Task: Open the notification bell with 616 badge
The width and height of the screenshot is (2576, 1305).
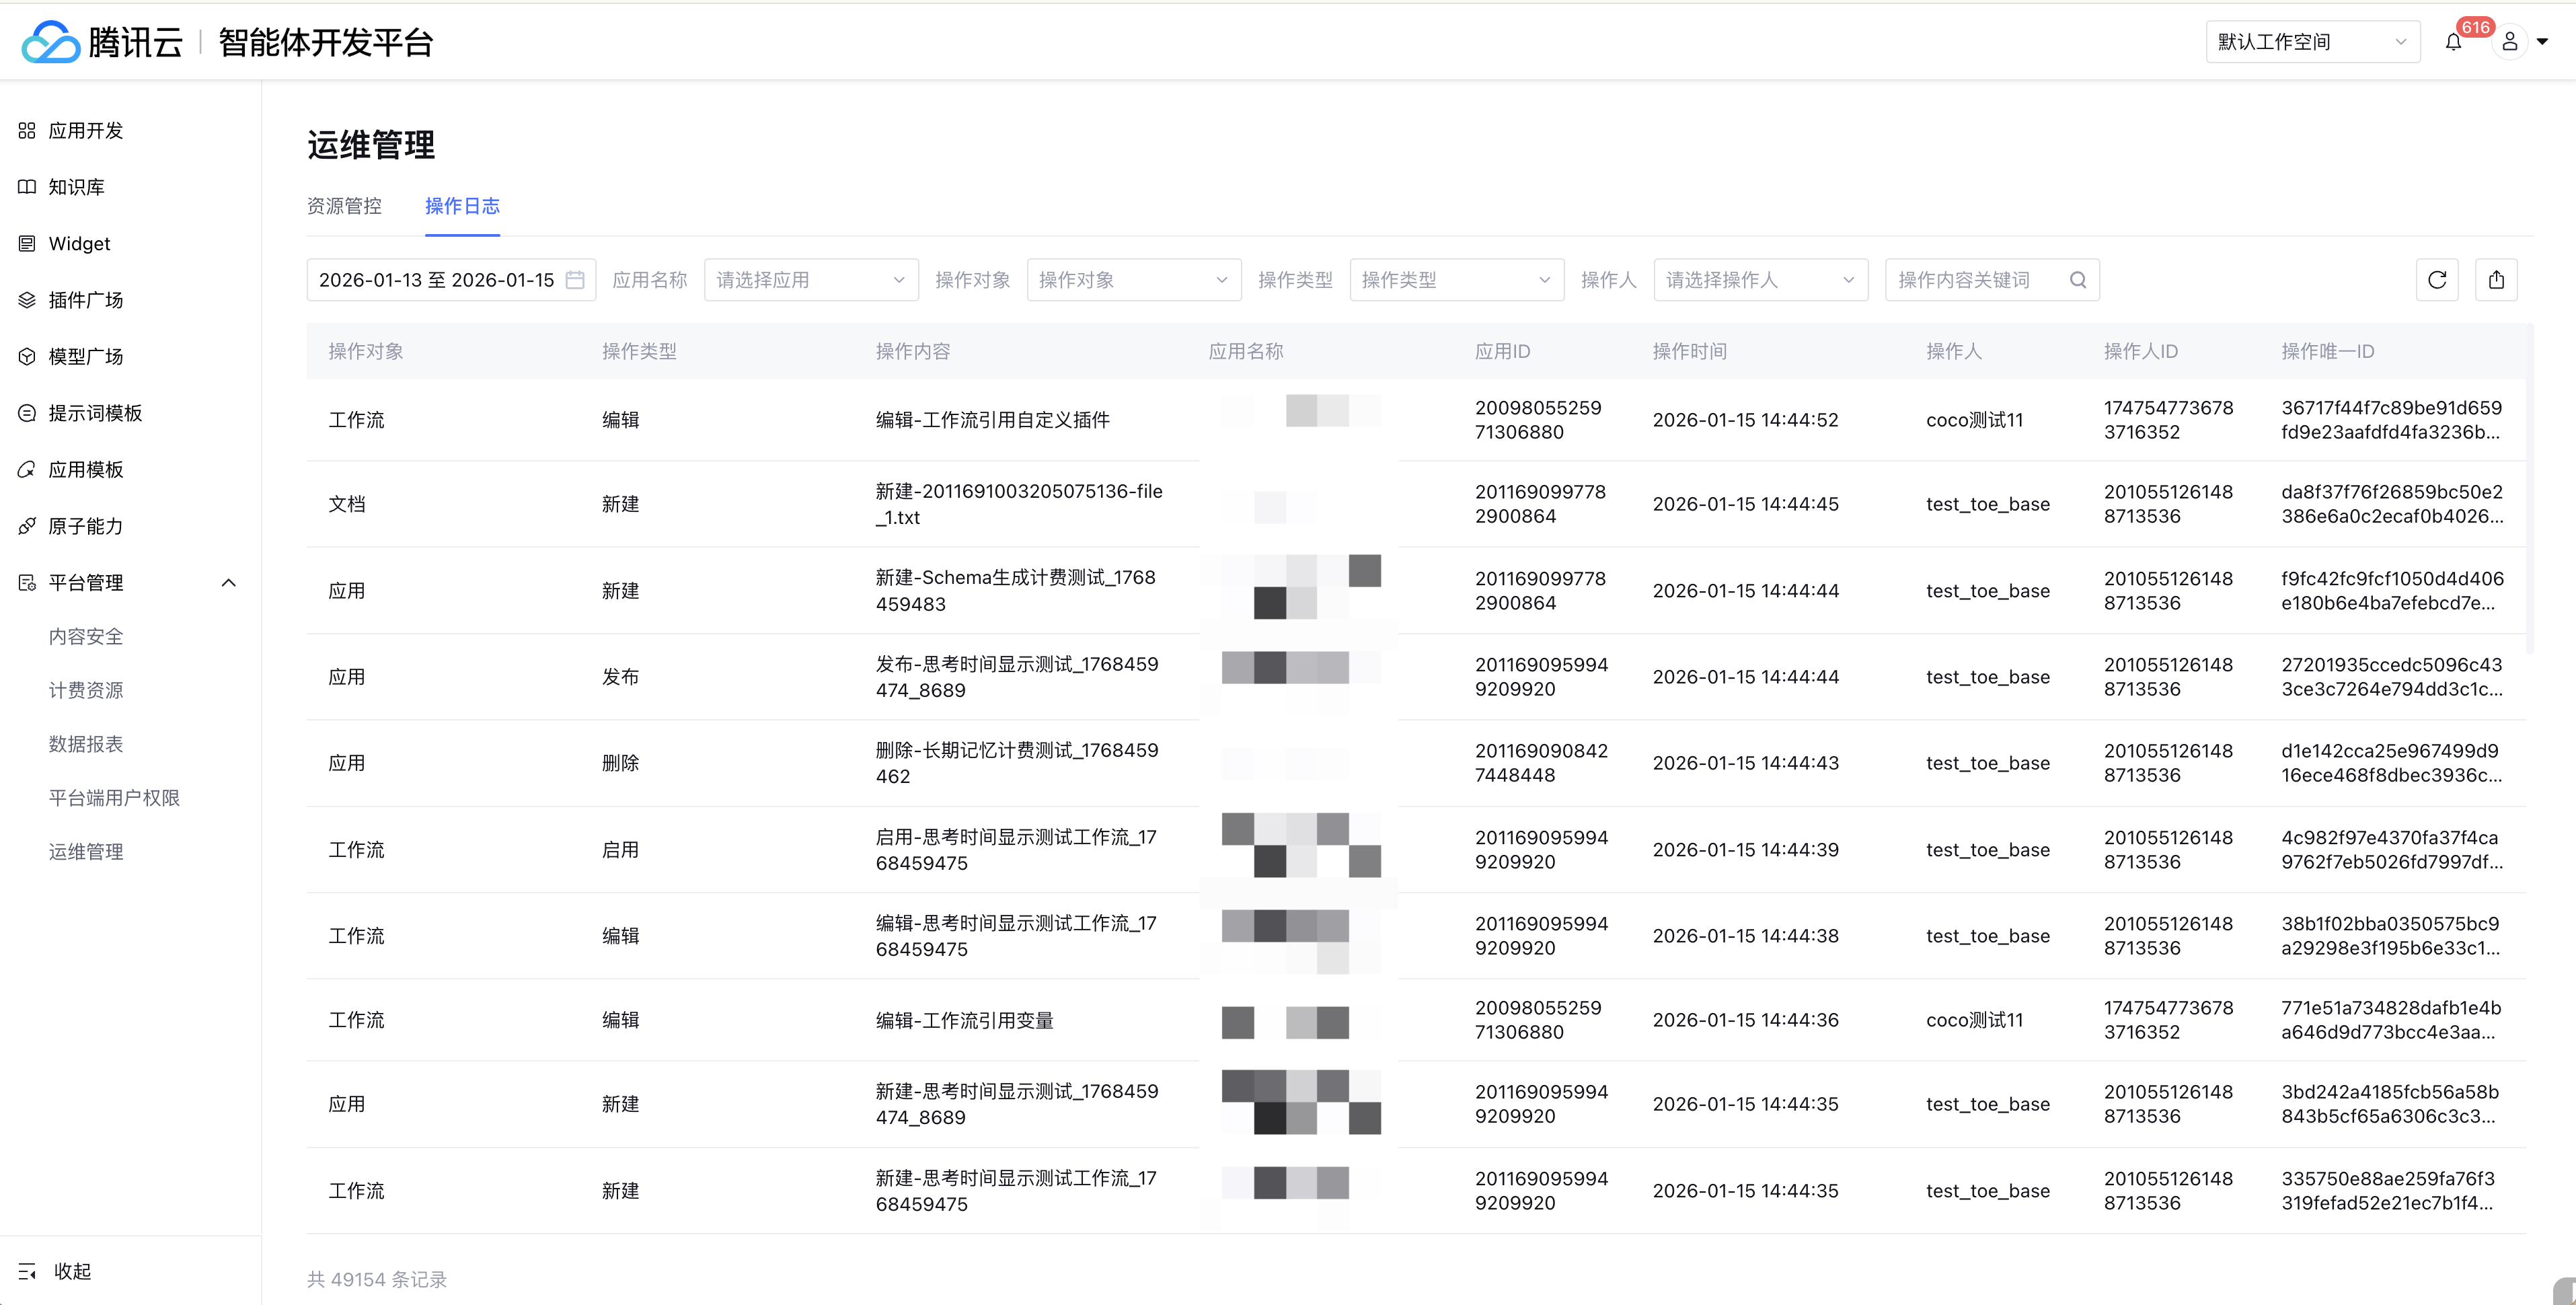Action: pos(2453,42)
